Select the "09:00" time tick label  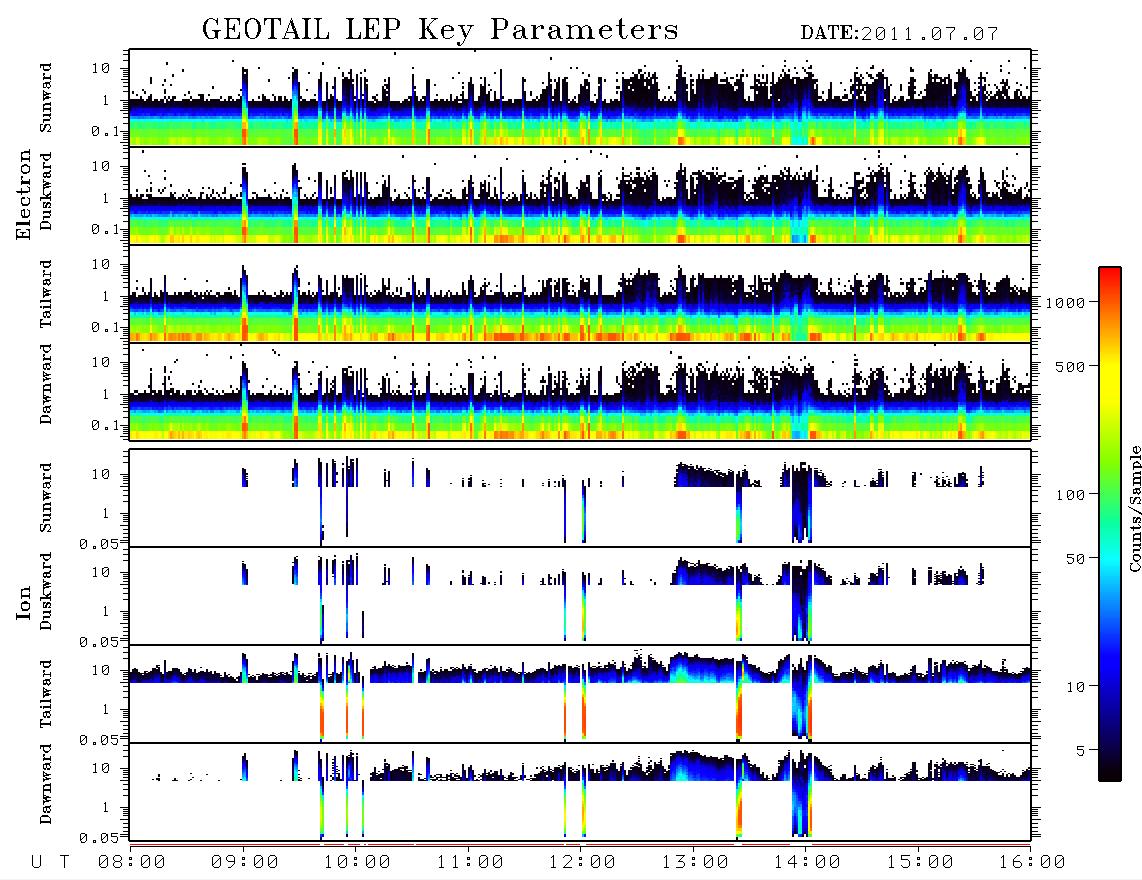(x=245, y=862)
